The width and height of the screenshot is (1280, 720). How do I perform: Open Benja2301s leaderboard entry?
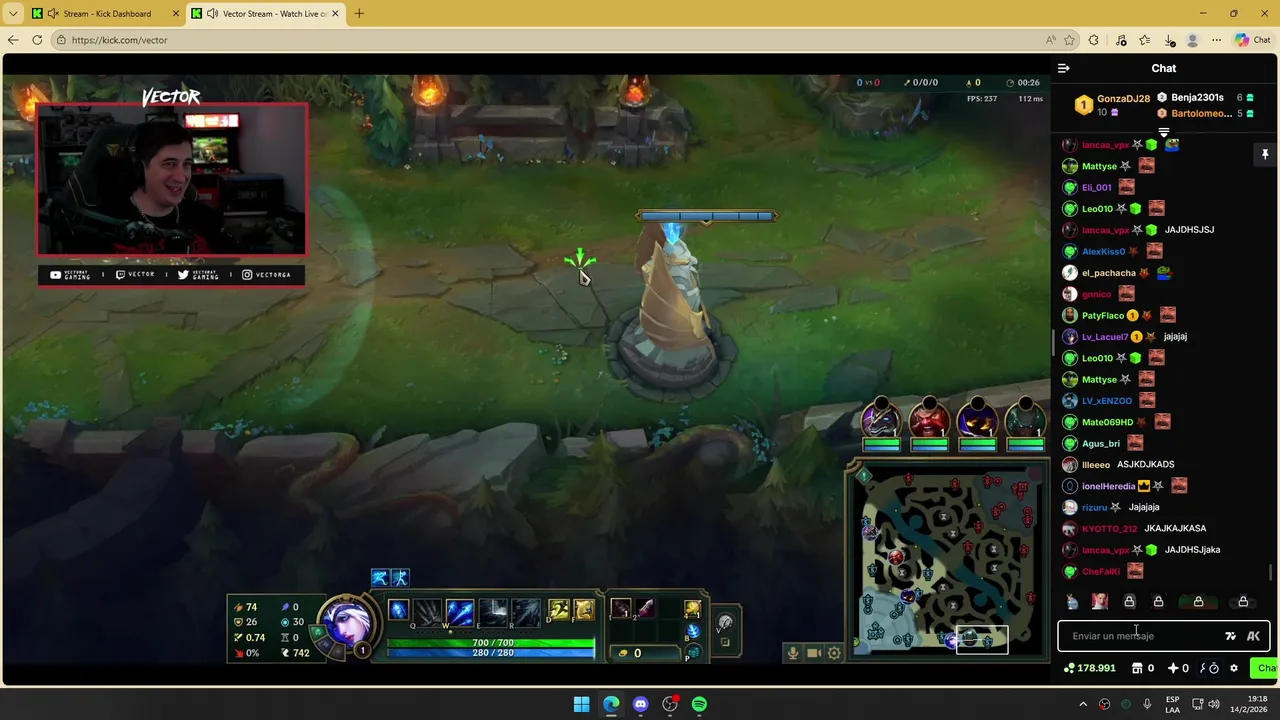[x=1197, y=98]
